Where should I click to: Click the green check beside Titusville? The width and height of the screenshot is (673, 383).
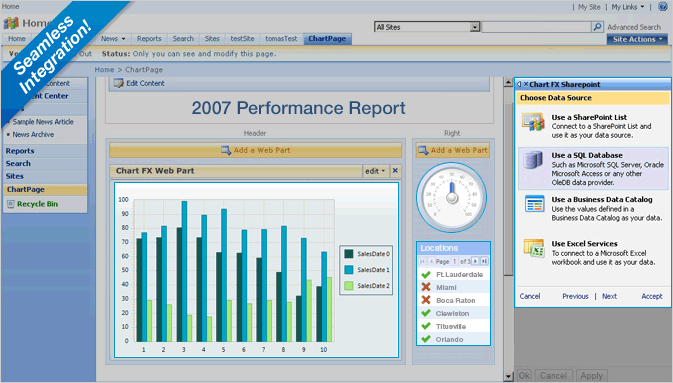(x=426, y=326)
